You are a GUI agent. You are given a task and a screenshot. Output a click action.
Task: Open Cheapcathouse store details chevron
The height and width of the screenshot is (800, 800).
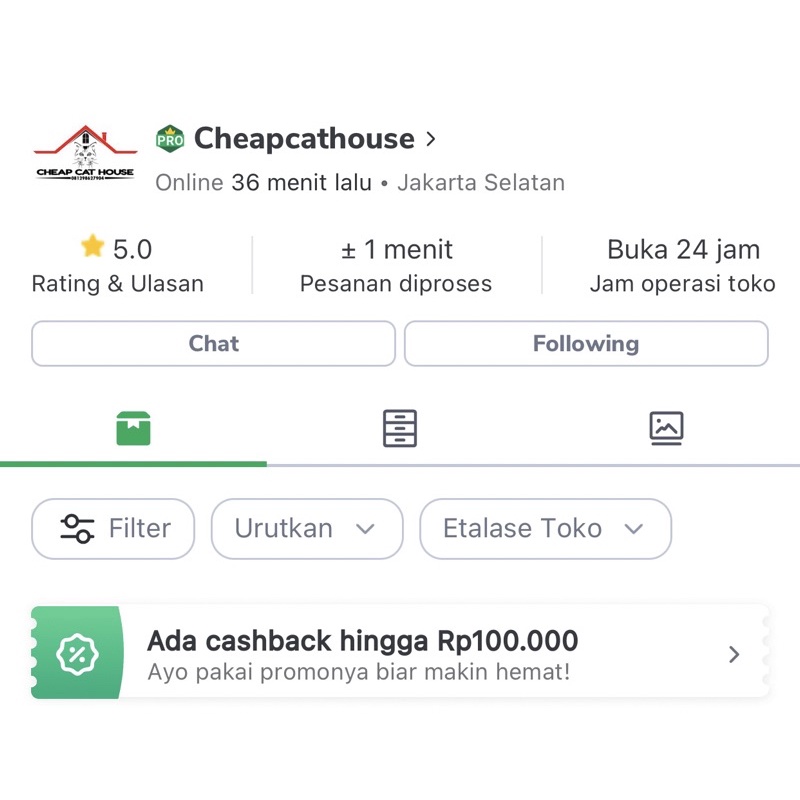click(x=431, y=139)
